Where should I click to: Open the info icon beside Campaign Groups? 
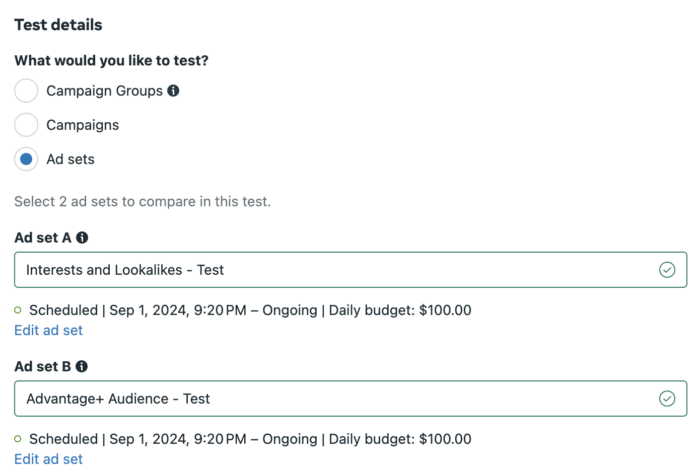coord(173,91)
